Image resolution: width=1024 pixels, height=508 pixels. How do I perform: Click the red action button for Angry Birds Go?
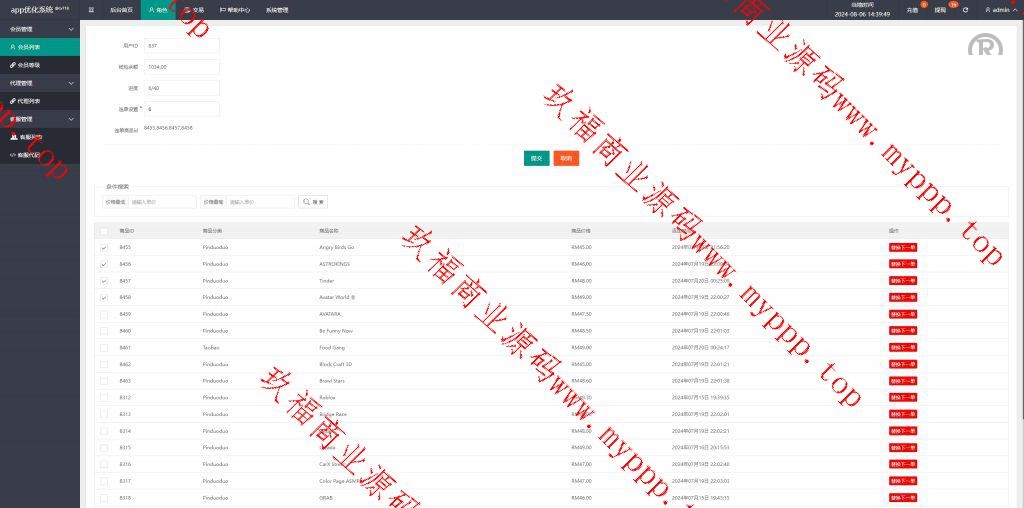tap(902, 247)
